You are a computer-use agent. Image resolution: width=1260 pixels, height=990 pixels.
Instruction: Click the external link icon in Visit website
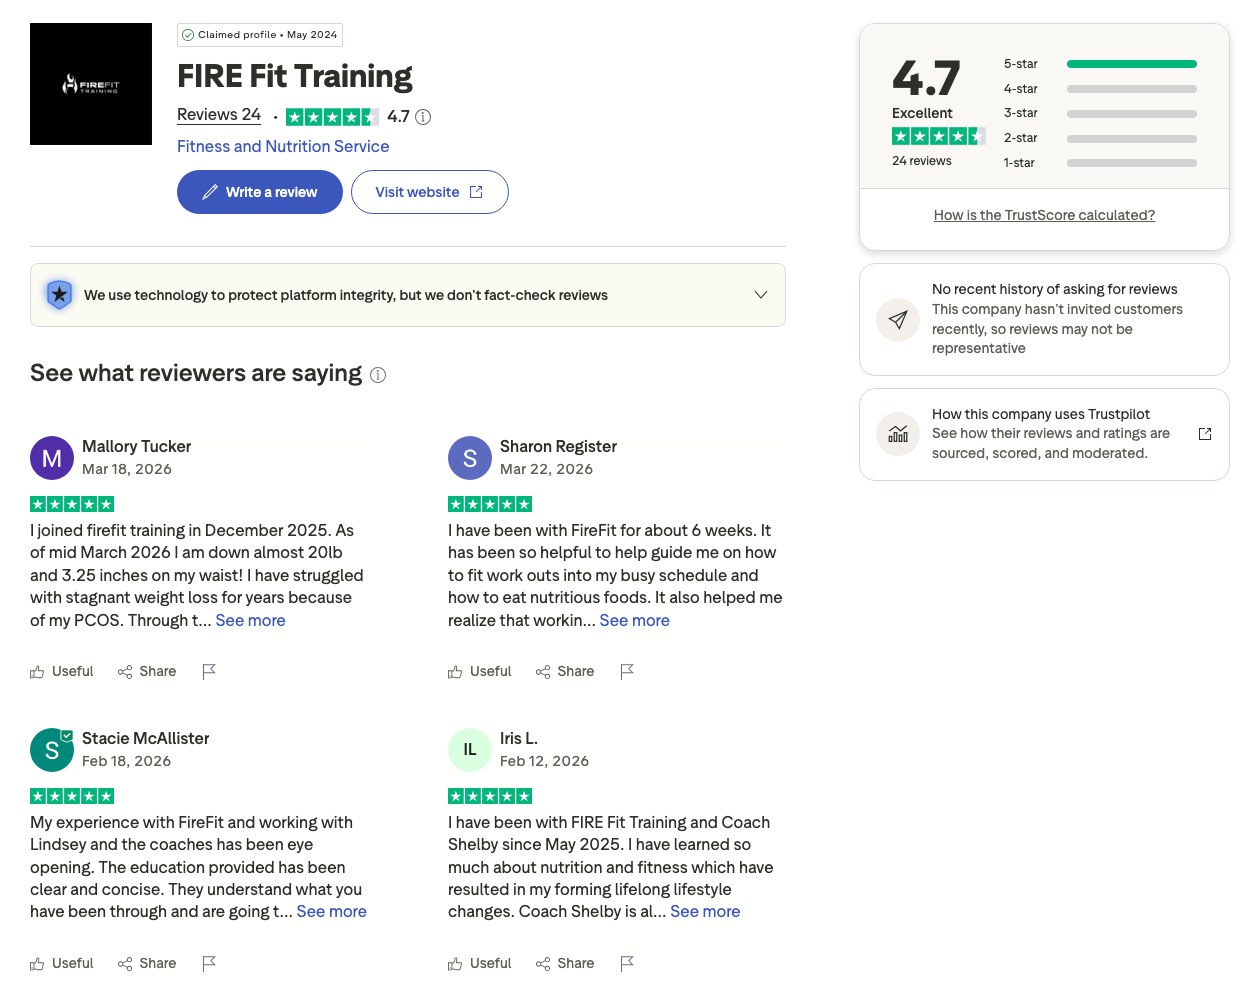tap(476, 192)
